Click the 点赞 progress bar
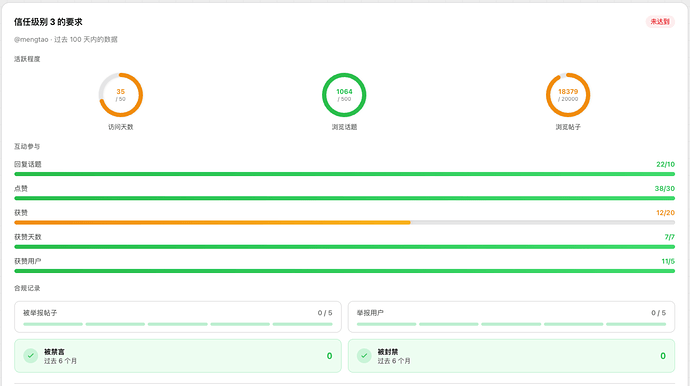Image resolution: width=690 pixels, height=386 pixels. point(344,199)
